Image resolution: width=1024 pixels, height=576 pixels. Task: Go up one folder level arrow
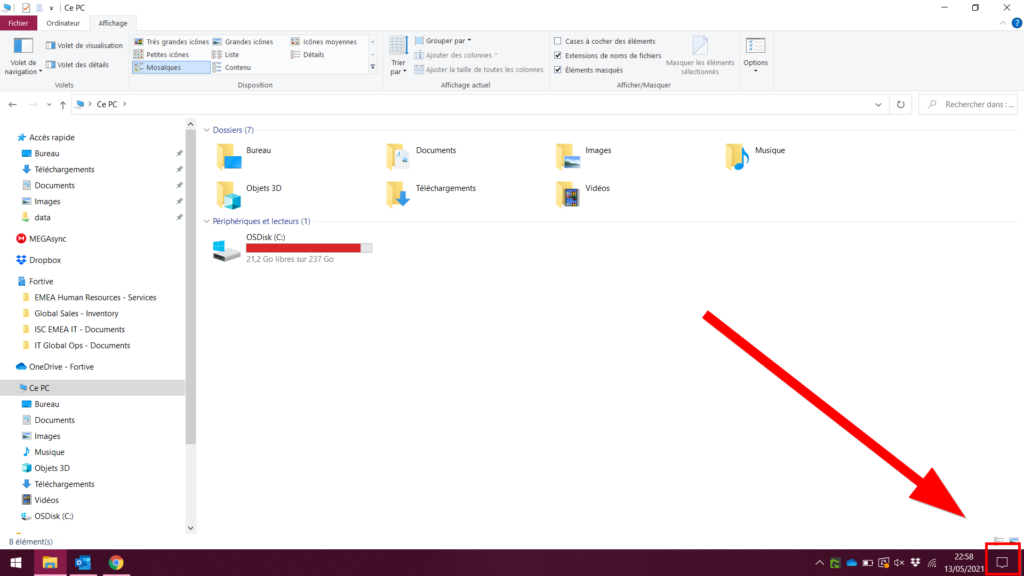[62, 104]
